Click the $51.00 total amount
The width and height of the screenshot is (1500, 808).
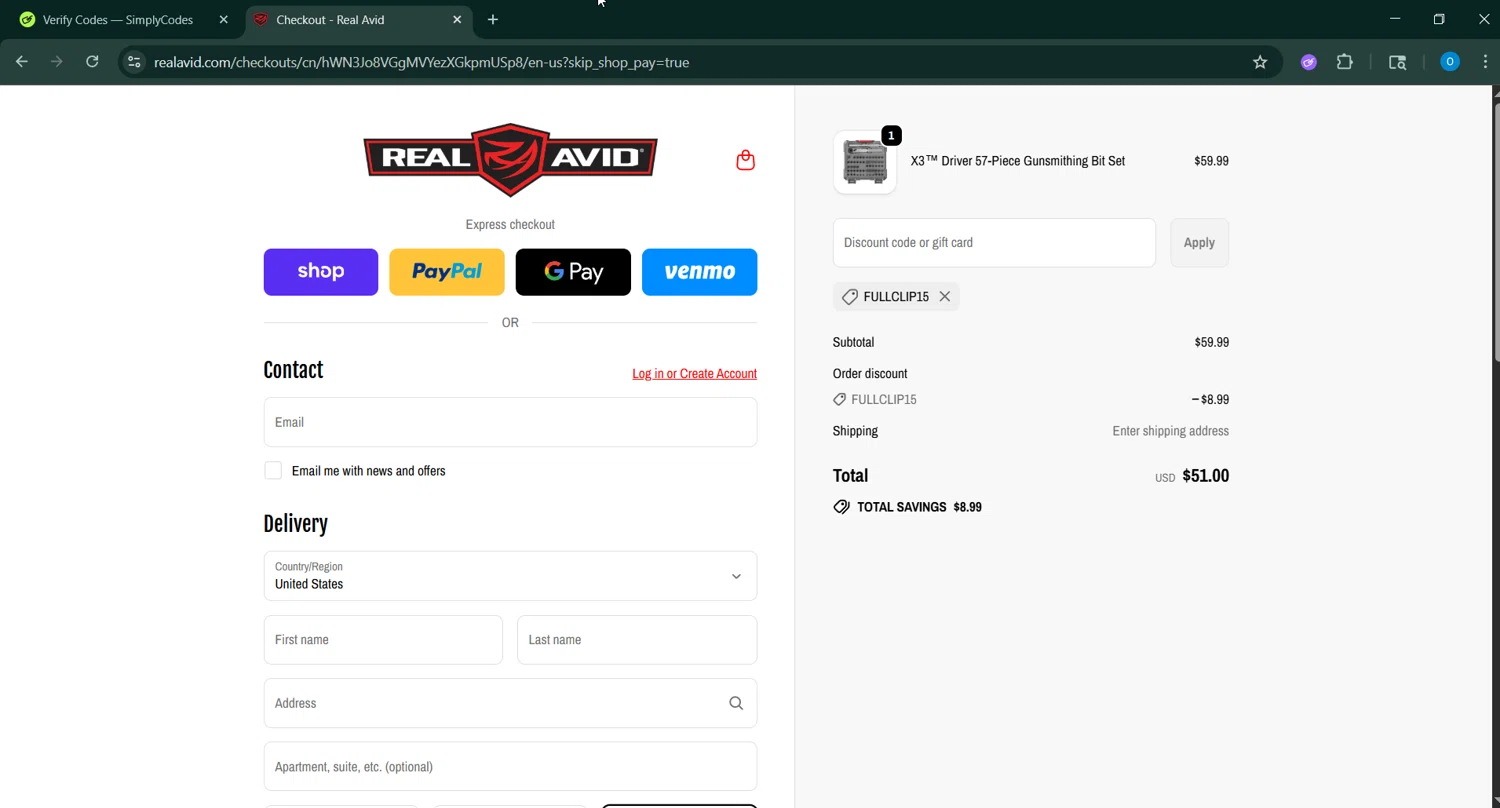click(x=1205, y=476)
